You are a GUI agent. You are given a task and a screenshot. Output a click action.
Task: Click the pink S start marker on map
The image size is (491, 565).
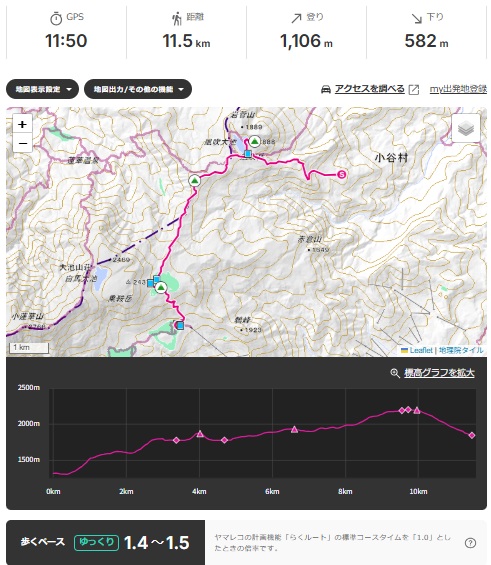click(x=342, y=174)
